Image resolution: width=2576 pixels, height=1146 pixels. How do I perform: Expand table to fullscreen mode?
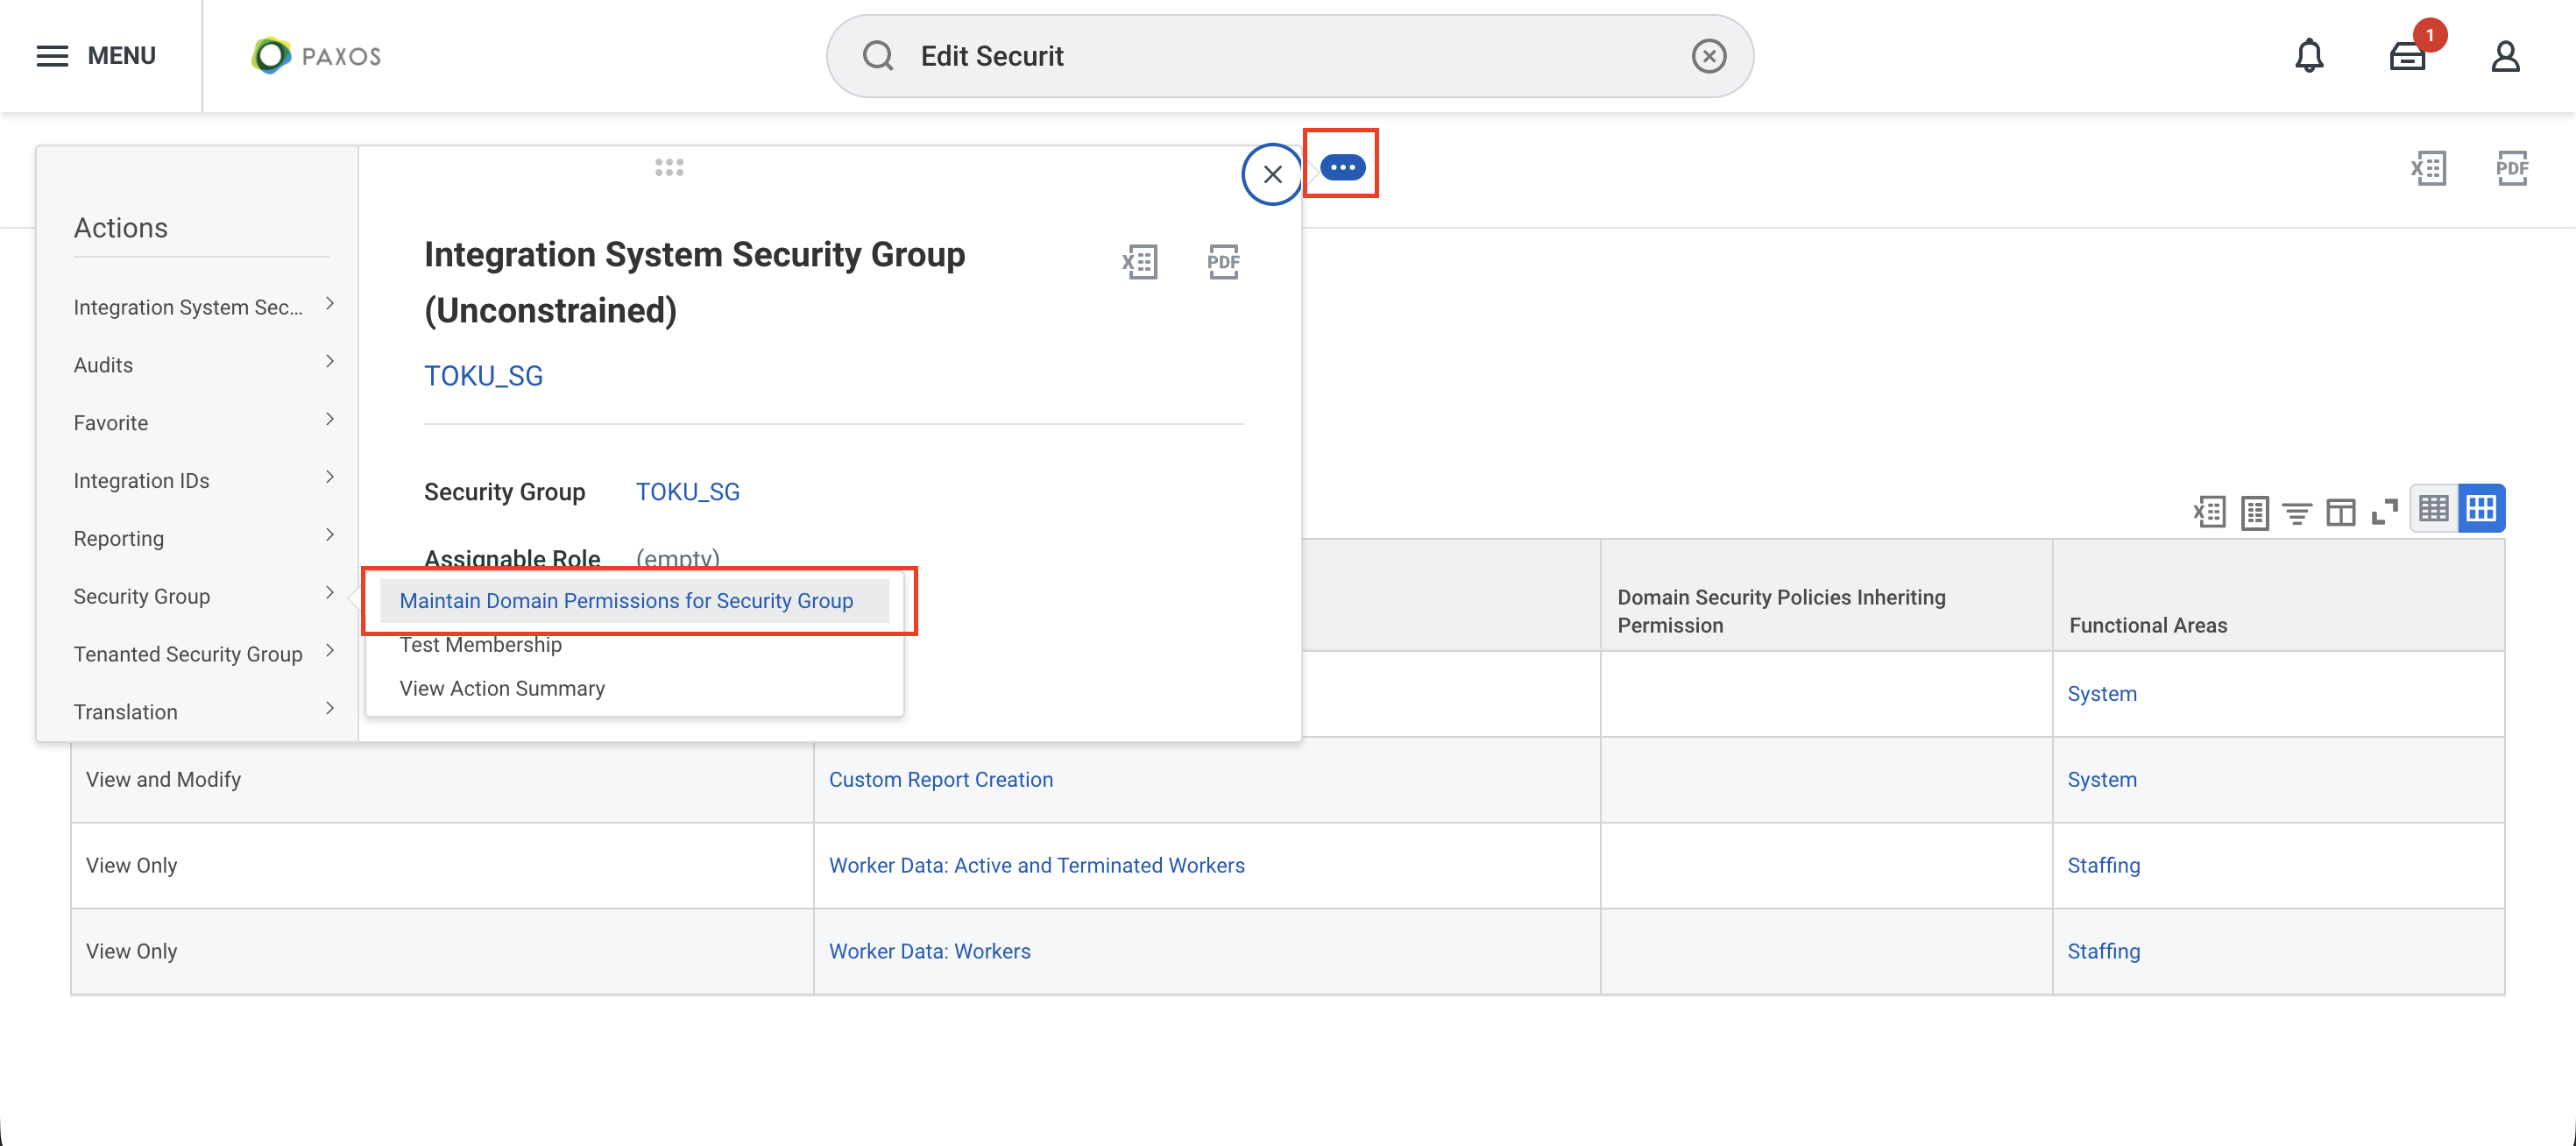tap(2384, 512)
